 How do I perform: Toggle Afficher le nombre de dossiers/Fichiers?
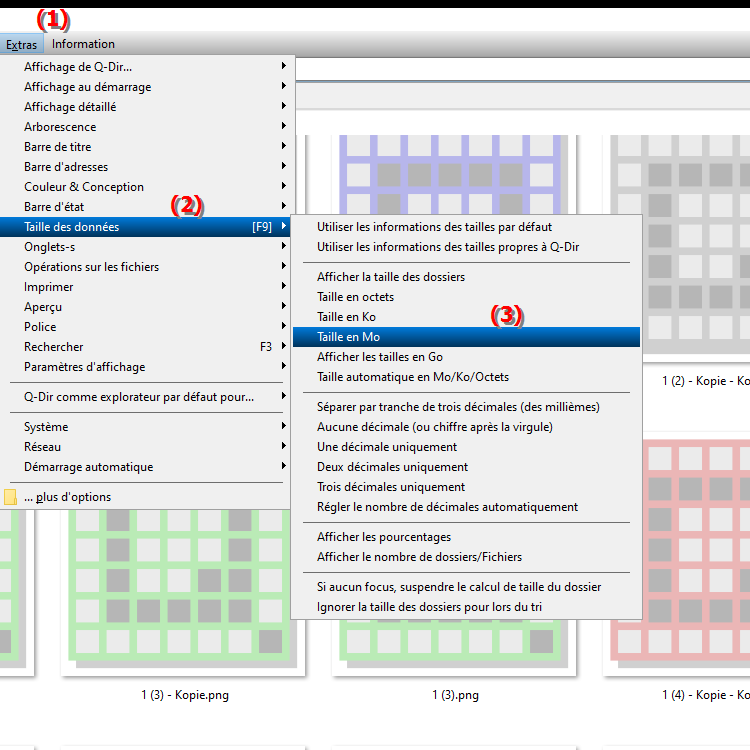[x=466, y=557]
